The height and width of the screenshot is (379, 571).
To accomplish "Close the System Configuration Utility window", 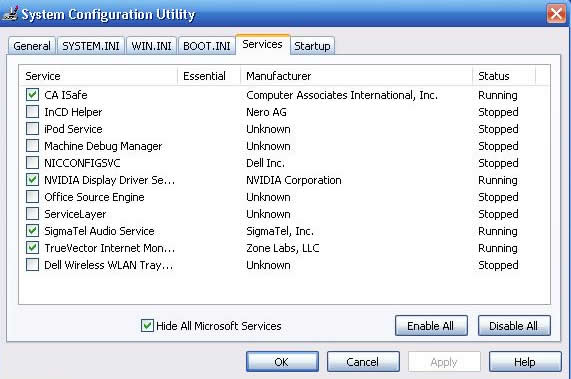I will (x=556, y=14).
